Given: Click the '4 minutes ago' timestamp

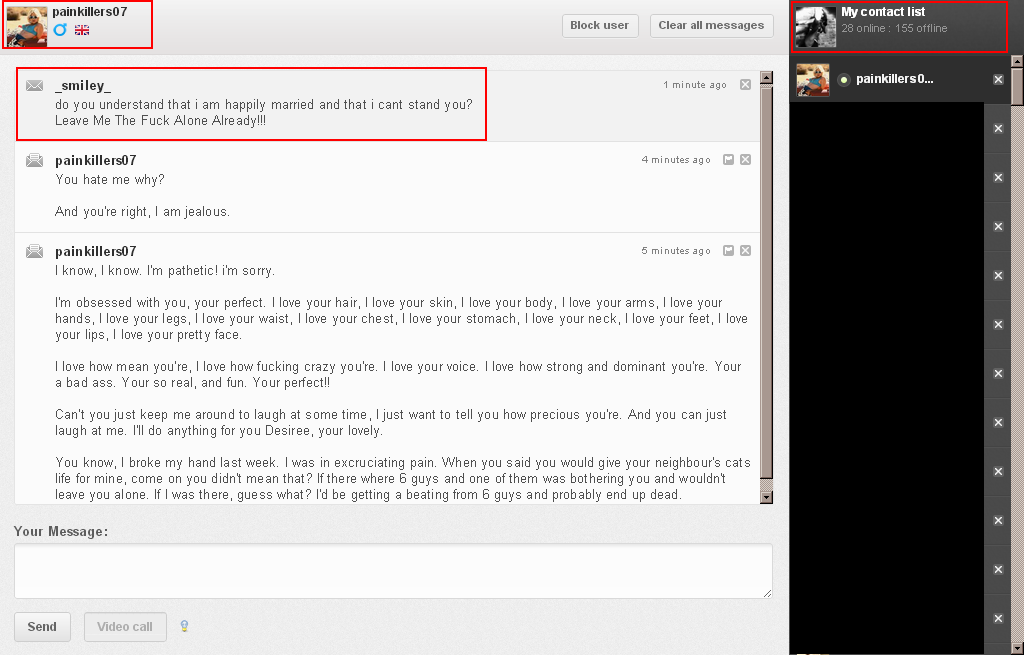Looking at the screenshot, I should pyautogui.click(x=676, y=160).
